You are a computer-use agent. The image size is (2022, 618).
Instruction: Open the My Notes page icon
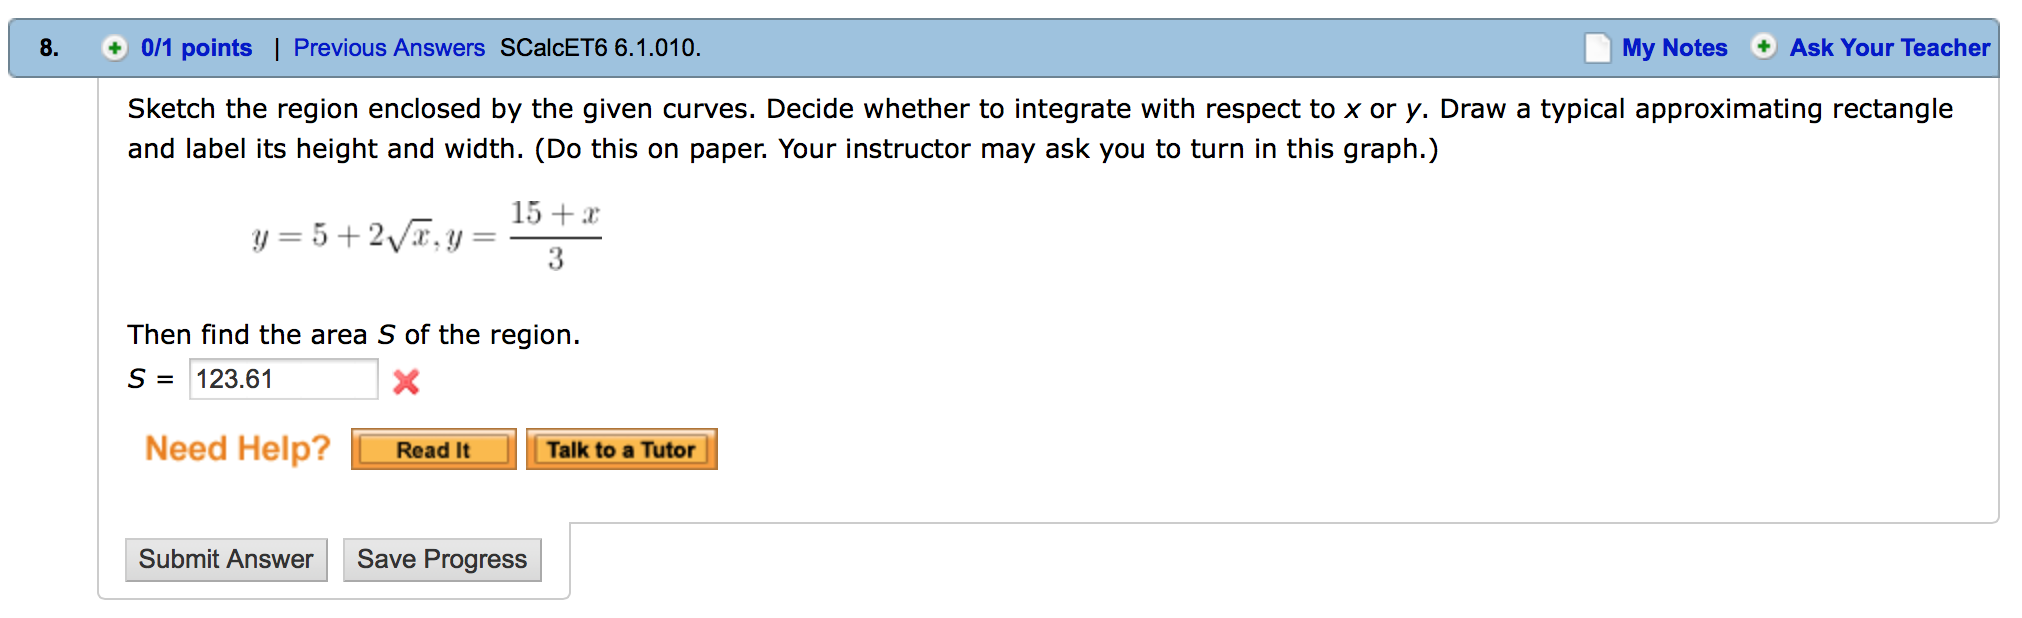tap(1598, 48)
